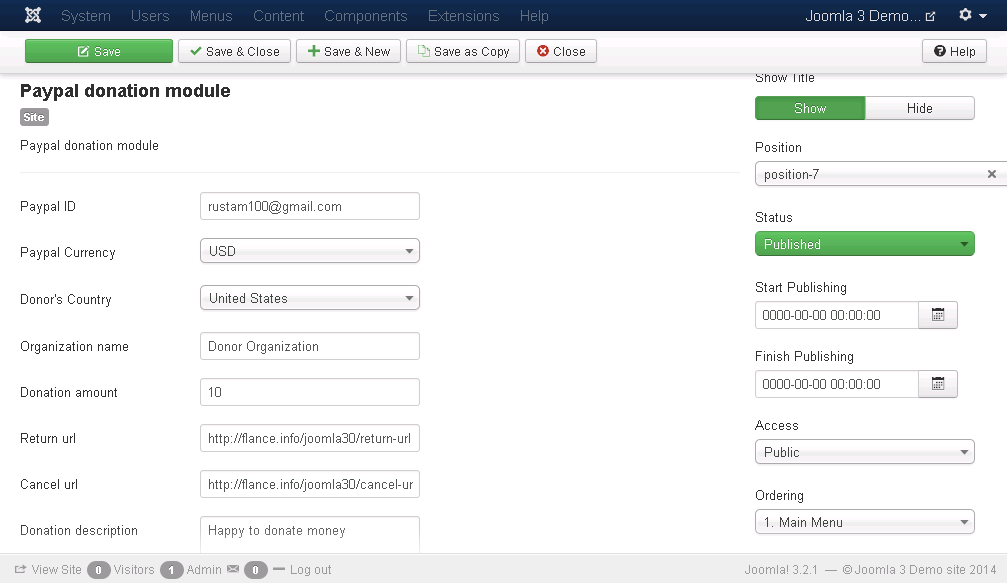Set Show Title to Hide
The height and width of the screenshot is (583, 1007).
tap(920, 108)
